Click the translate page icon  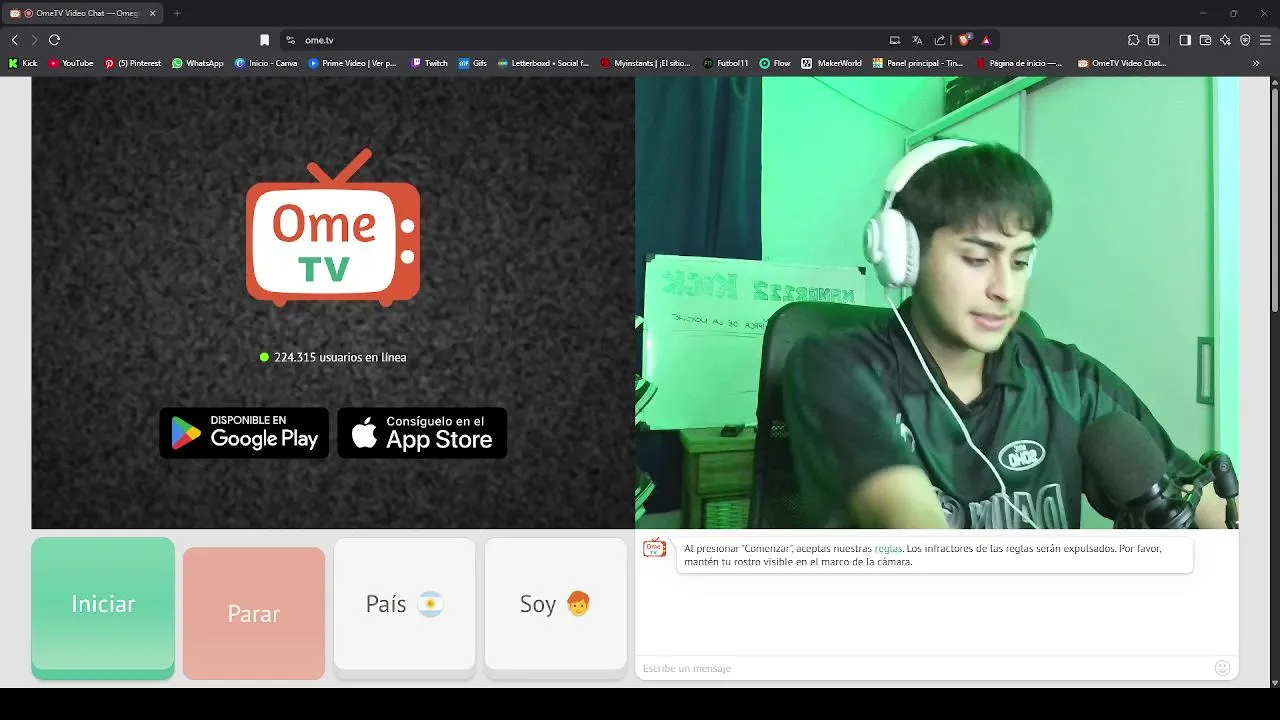(x=917, y=40)
